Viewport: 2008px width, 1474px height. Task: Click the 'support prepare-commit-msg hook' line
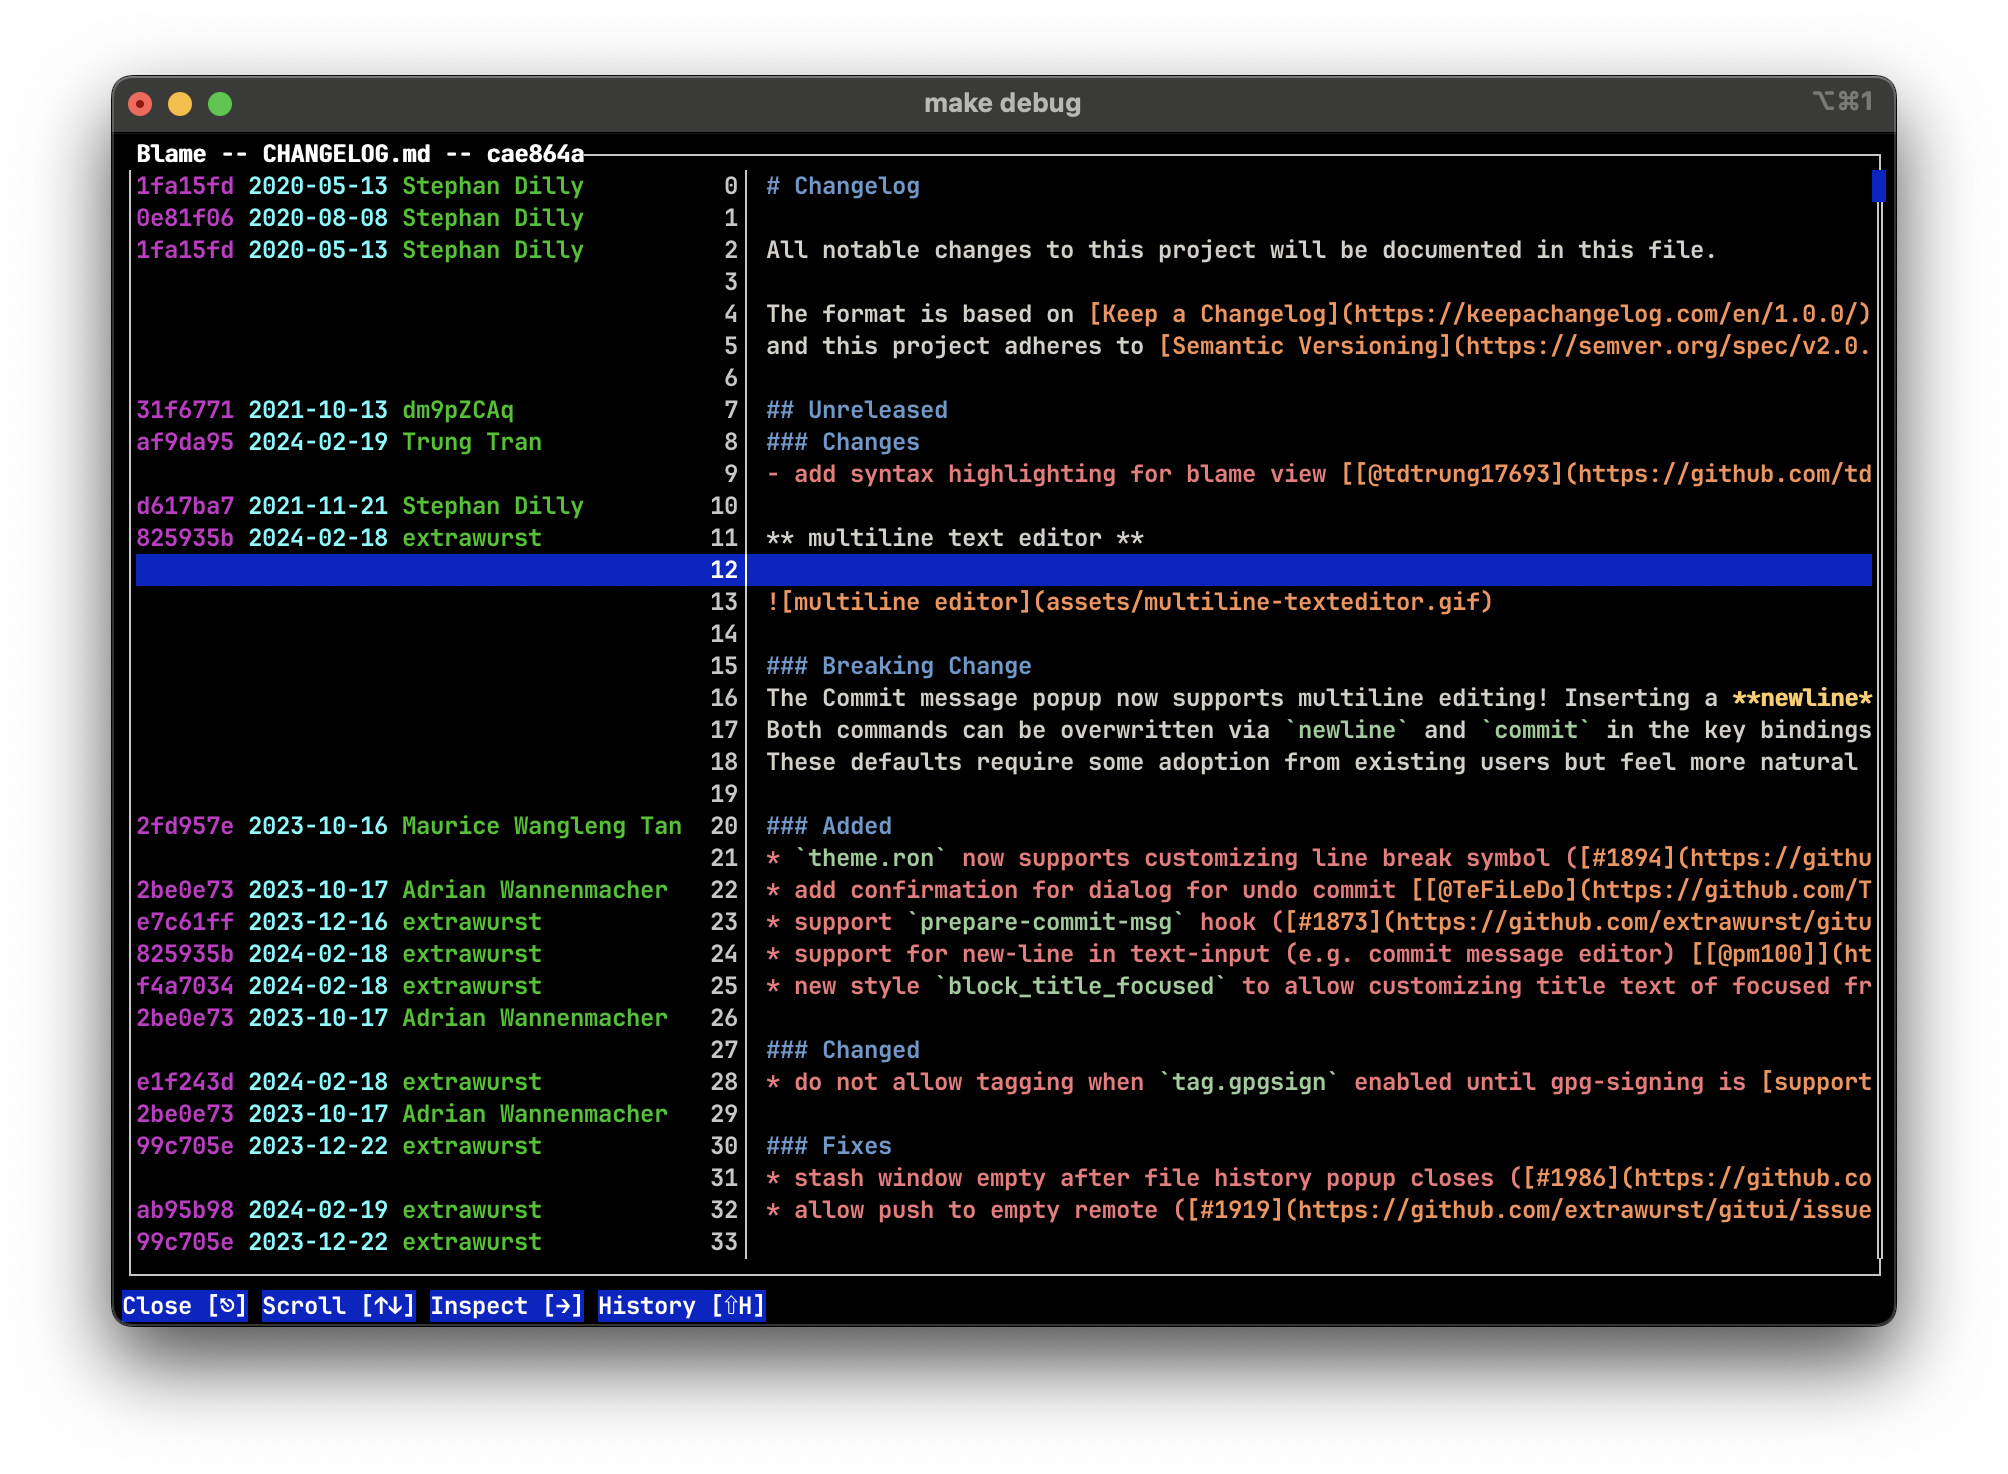[x=1319, y=922]
